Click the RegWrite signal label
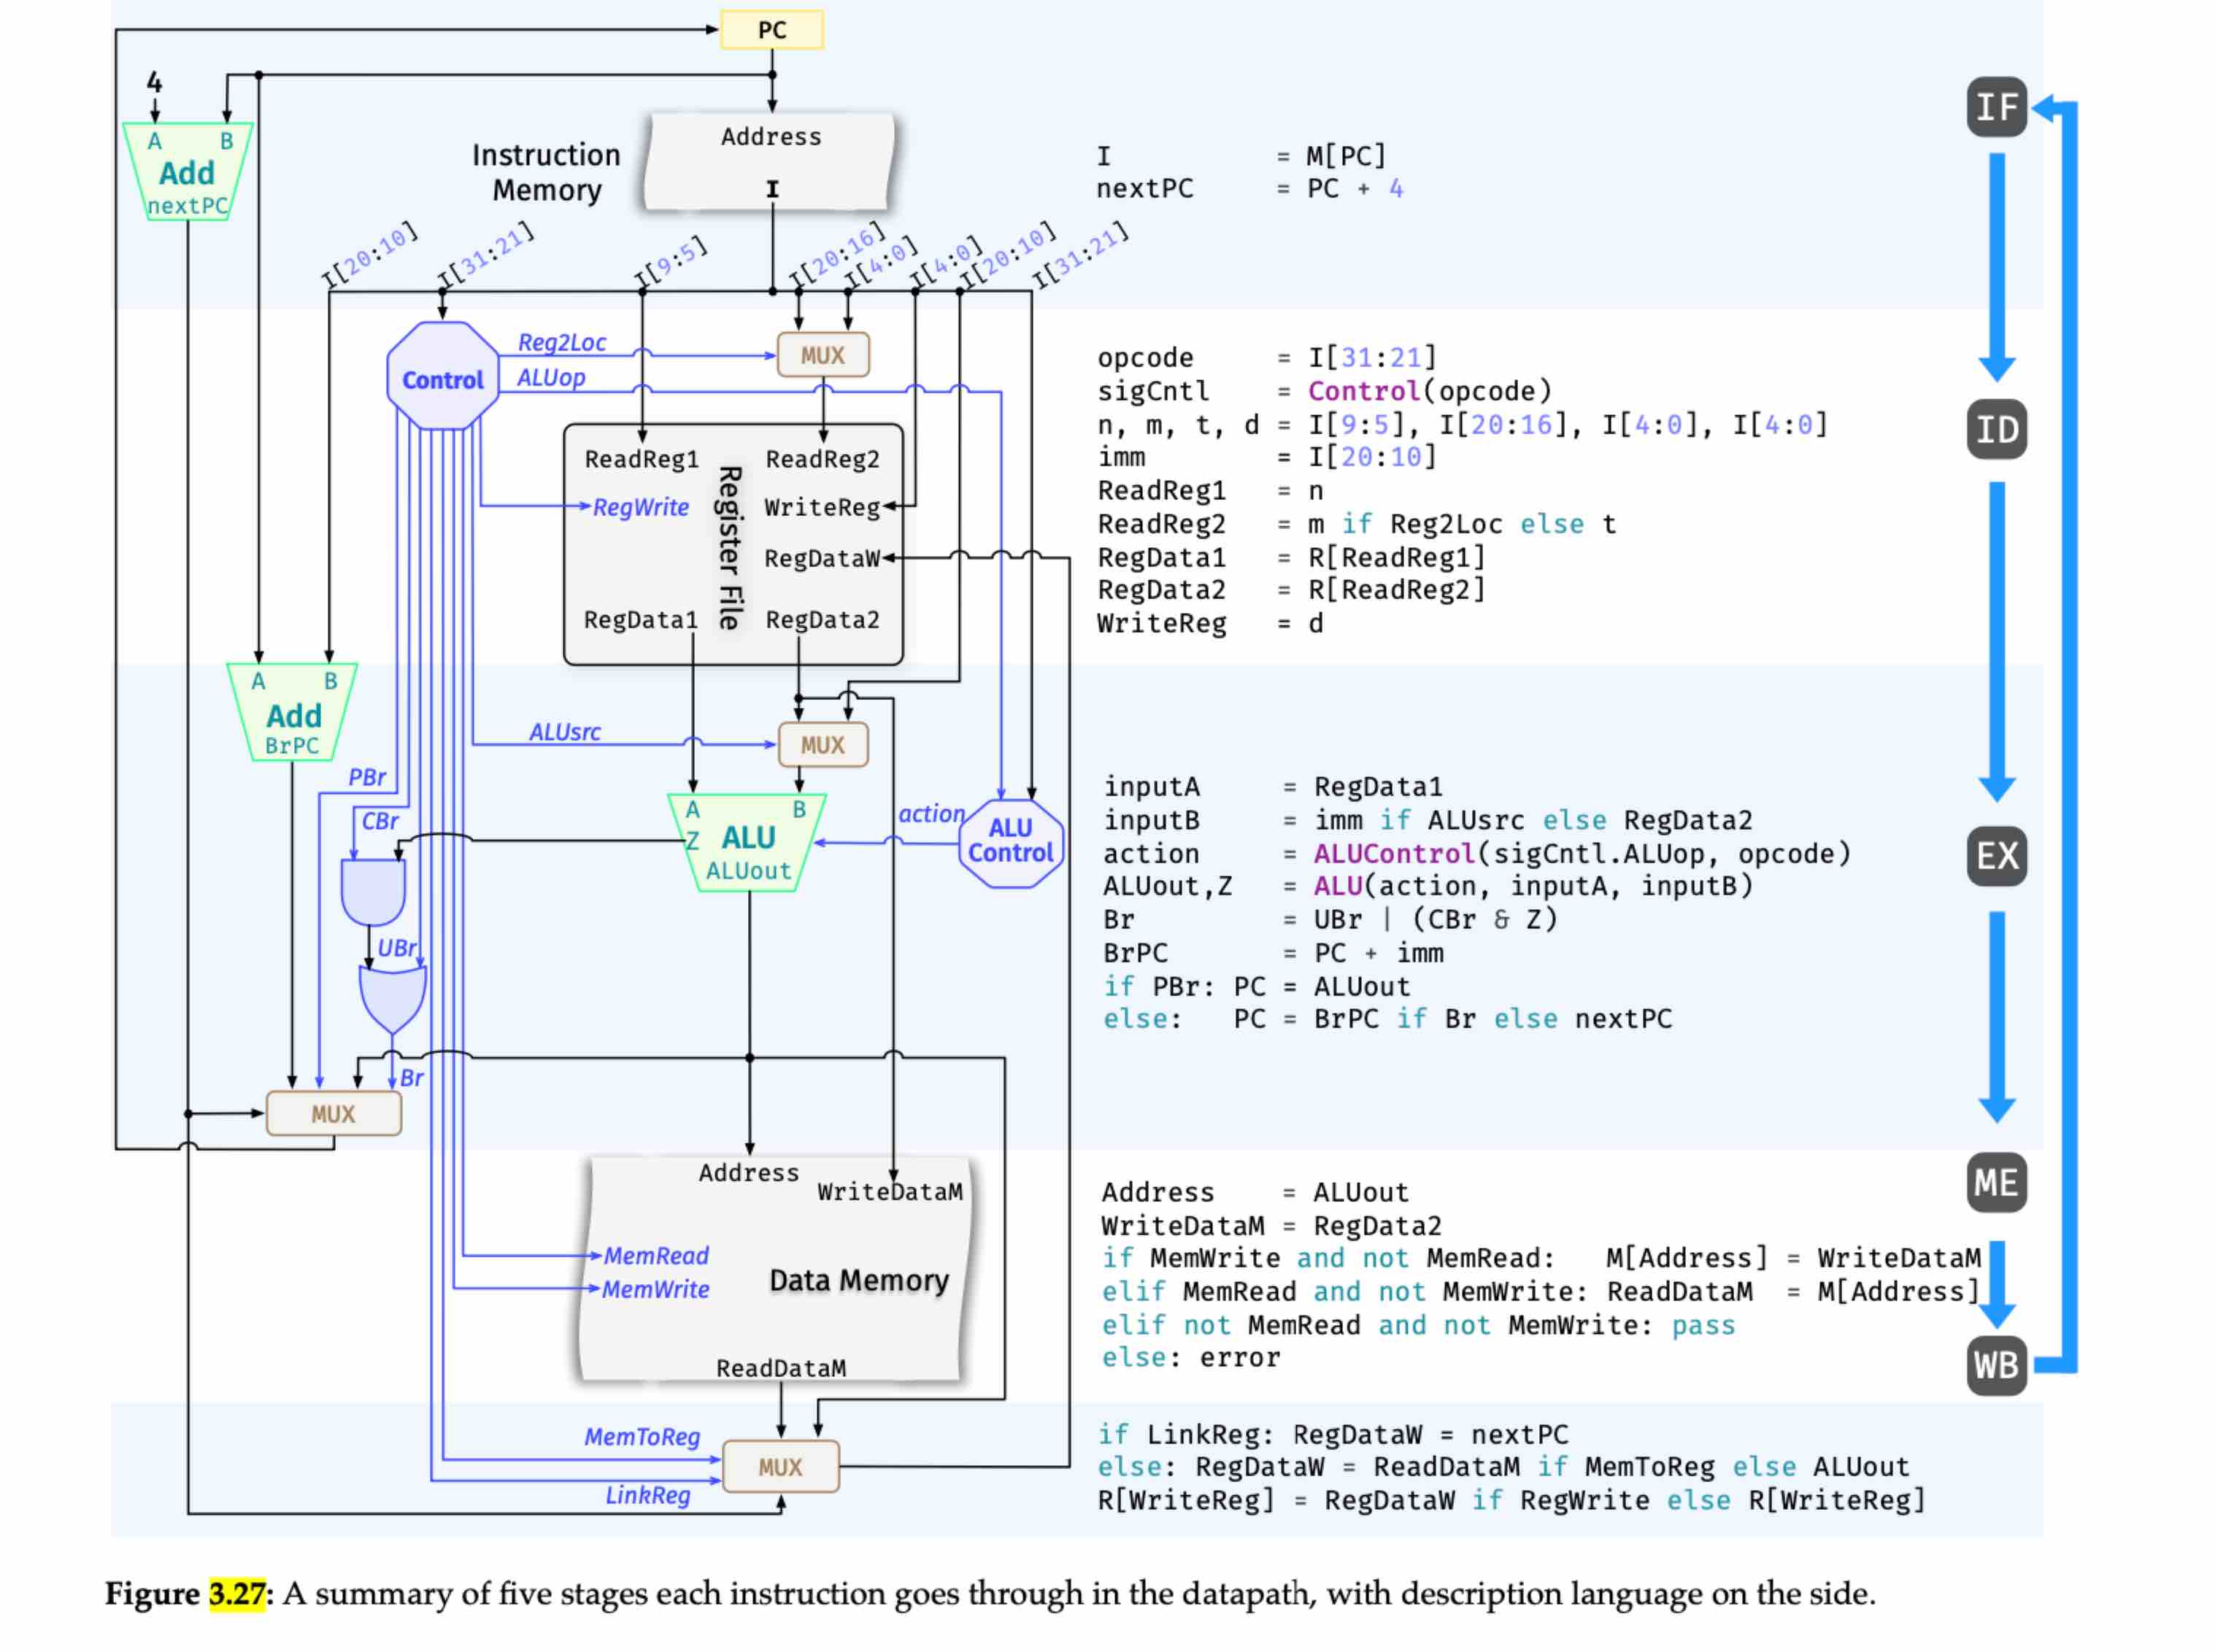Viewport: 2215px width, 1652px height. (640, 507)
